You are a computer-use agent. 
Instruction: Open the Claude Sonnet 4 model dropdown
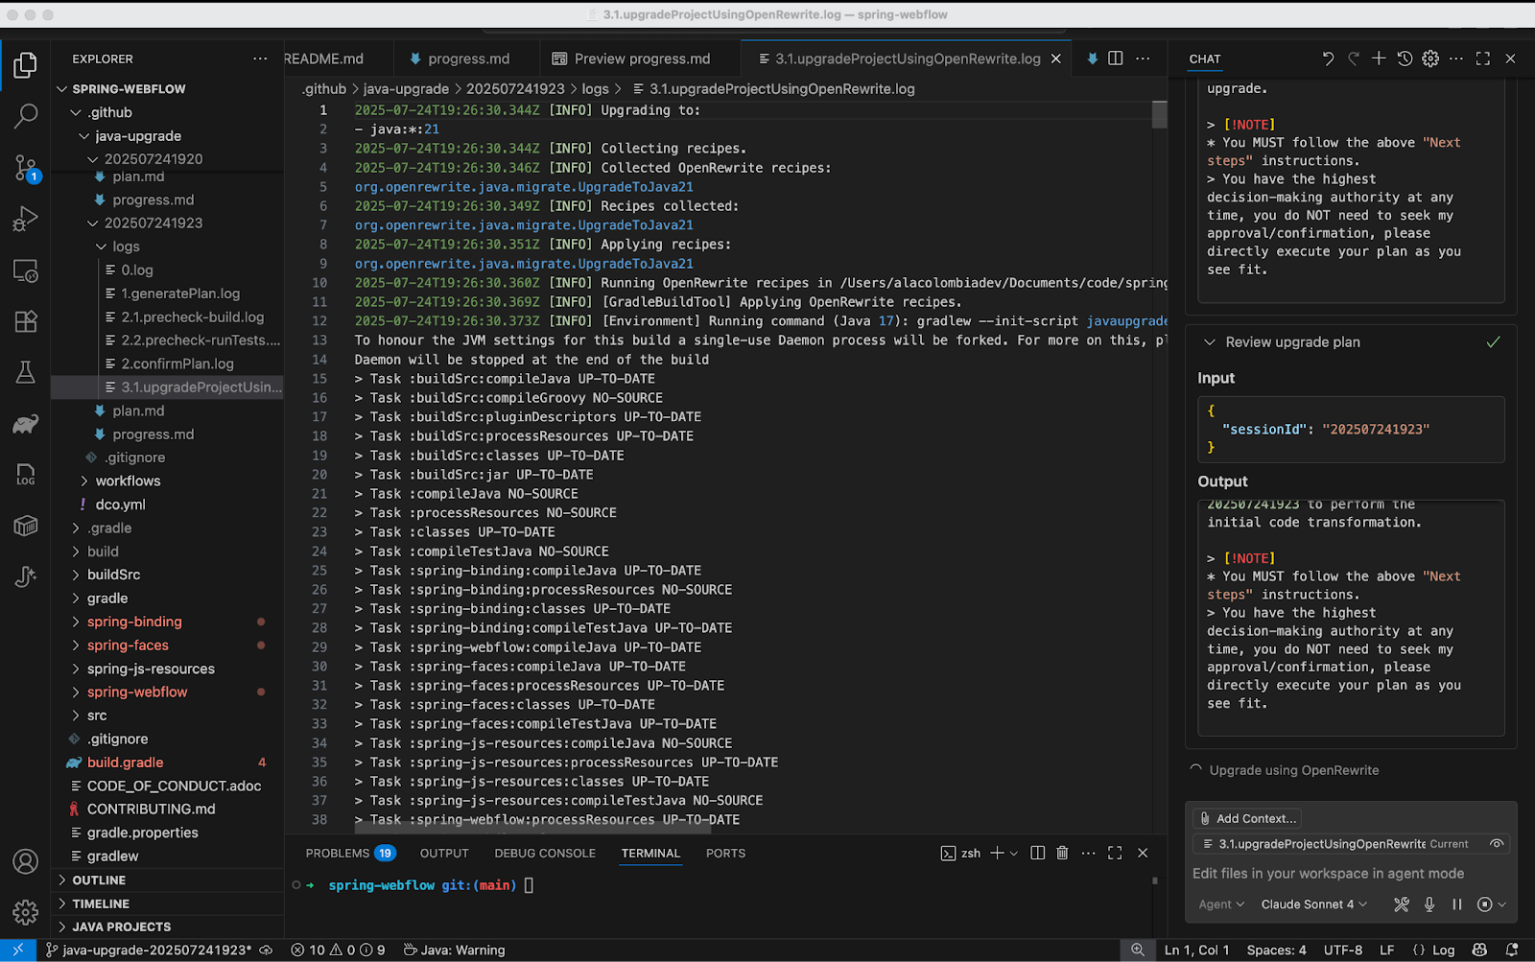pos(1313,905)
